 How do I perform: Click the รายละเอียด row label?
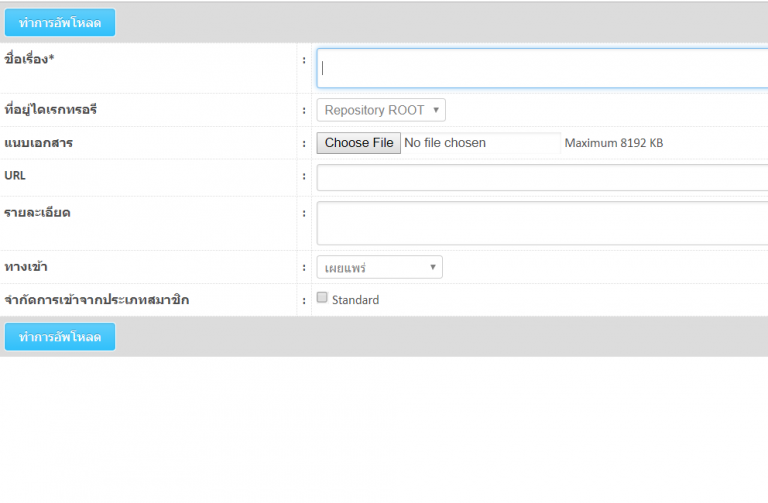pos(37,212)
